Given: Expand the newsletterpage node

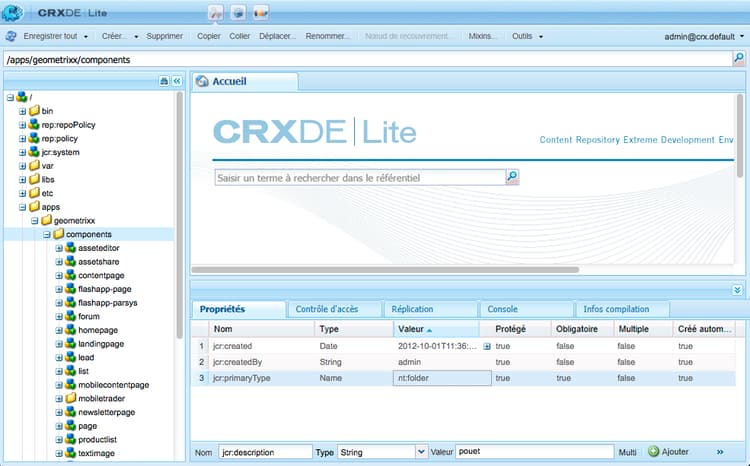Looking at the screenshot, I should (59, 412).
